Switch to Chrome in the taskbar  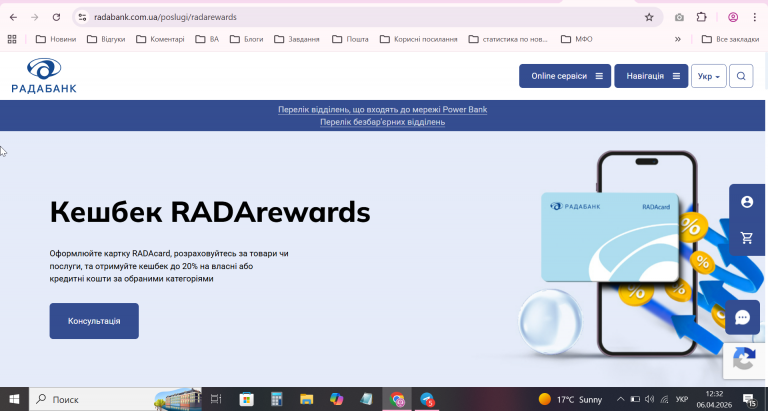click(397, 399)
